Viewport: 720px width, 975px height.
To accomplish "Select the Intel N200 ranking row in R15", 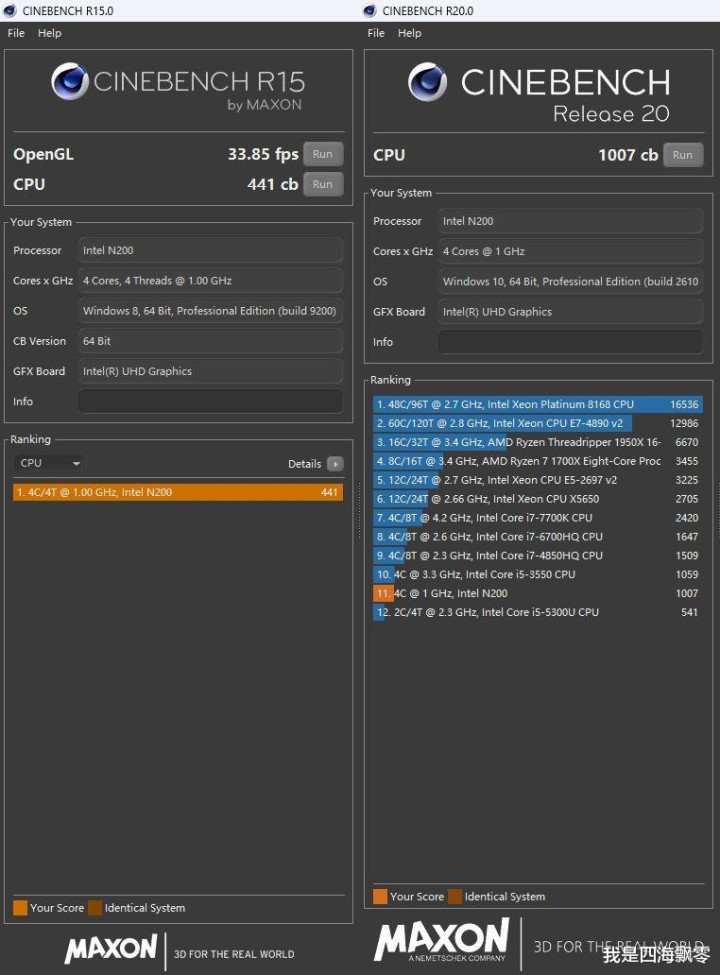I will tap(177, 492).
